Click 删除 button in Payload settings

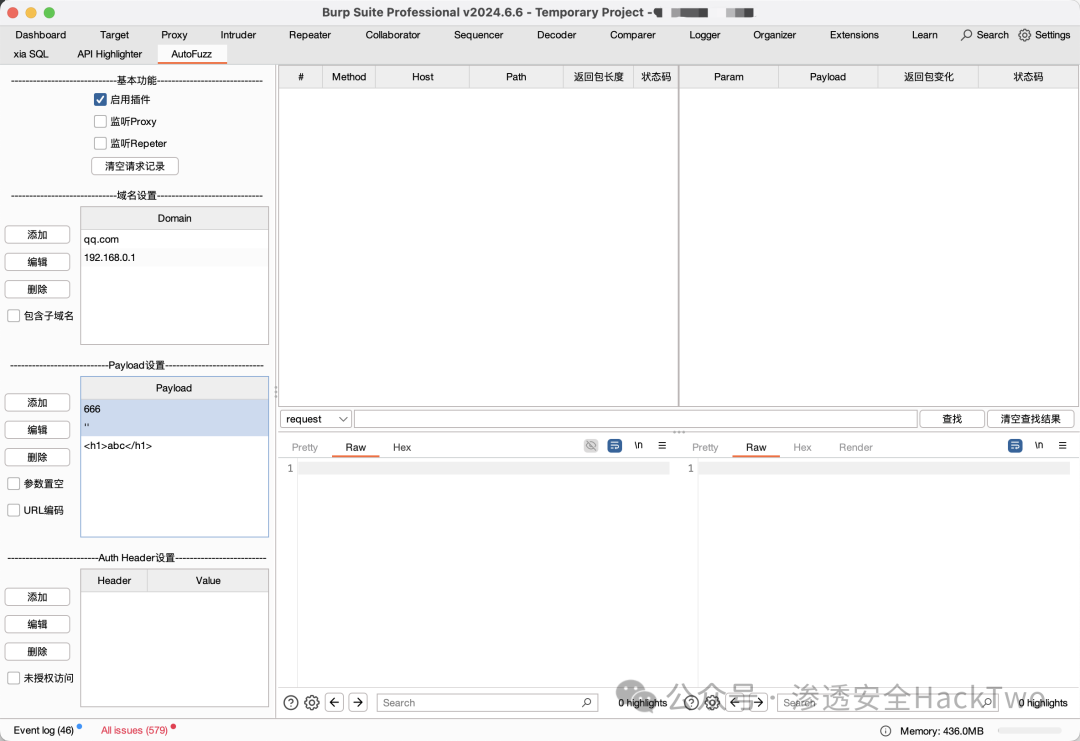click(x=37, y=457)
